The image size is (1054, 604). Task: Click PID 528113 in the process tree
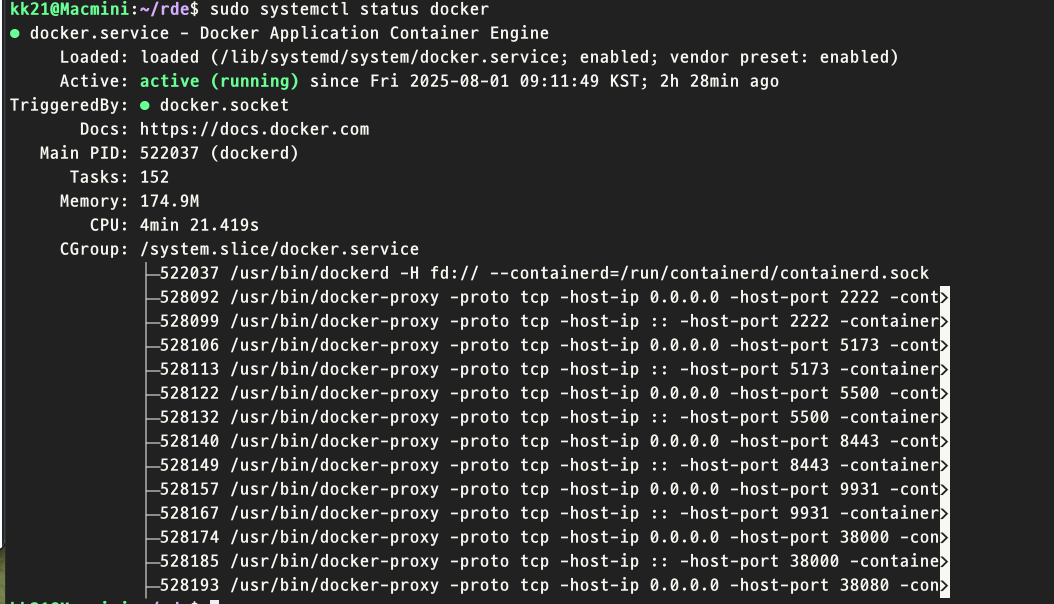[190, 369]
